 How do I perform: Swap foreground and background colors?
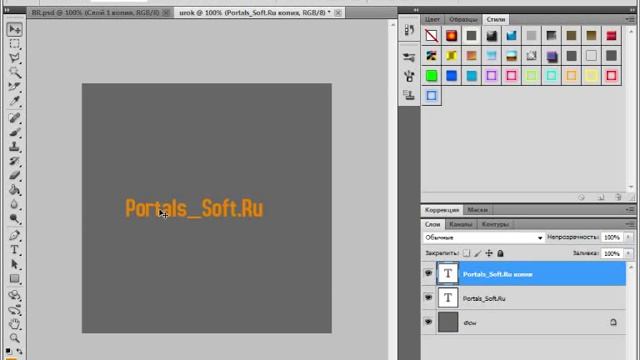(19, 351)
